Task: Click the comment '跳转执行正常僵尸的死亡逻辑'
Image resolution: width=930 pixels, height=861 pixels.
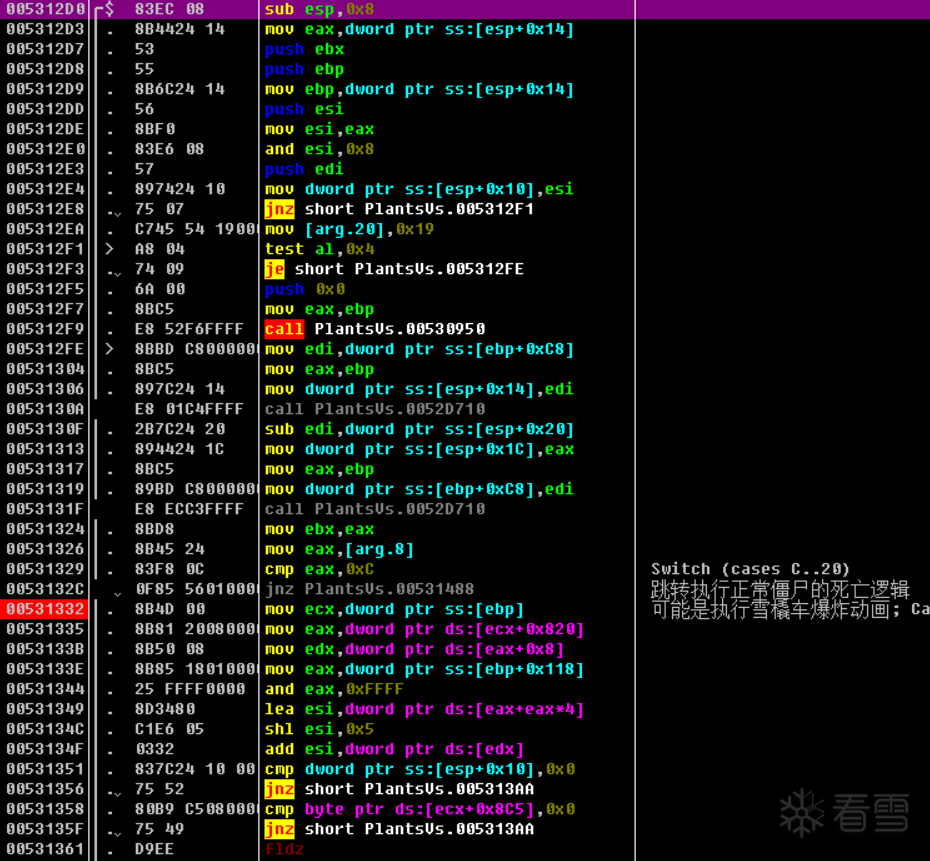Action: click(x=780, y=589)
